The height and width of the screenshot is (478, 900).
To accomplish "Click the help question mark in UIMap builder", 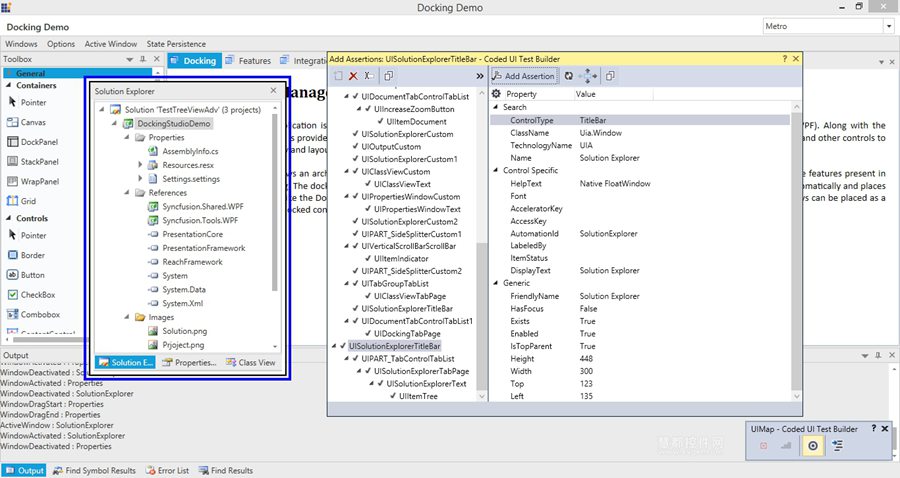I will (874, 428).
